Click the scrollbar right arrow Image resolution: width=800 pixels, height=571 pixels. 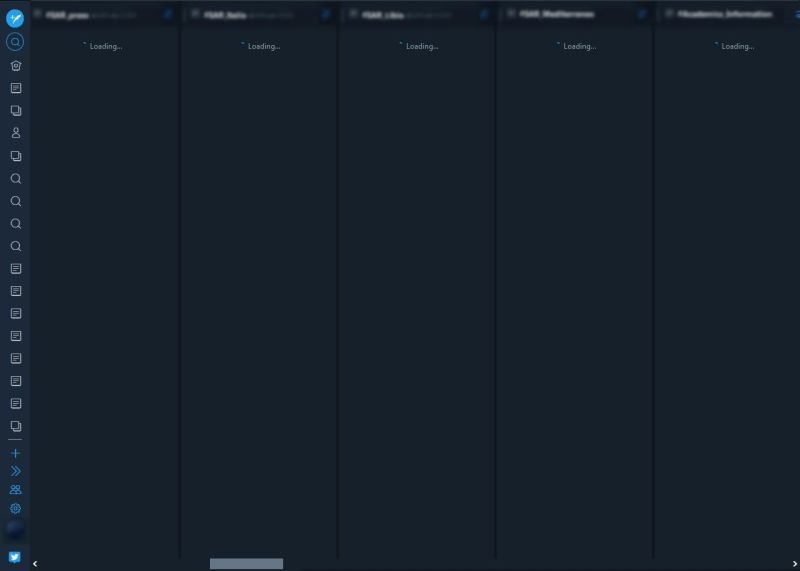click(795, 563)
